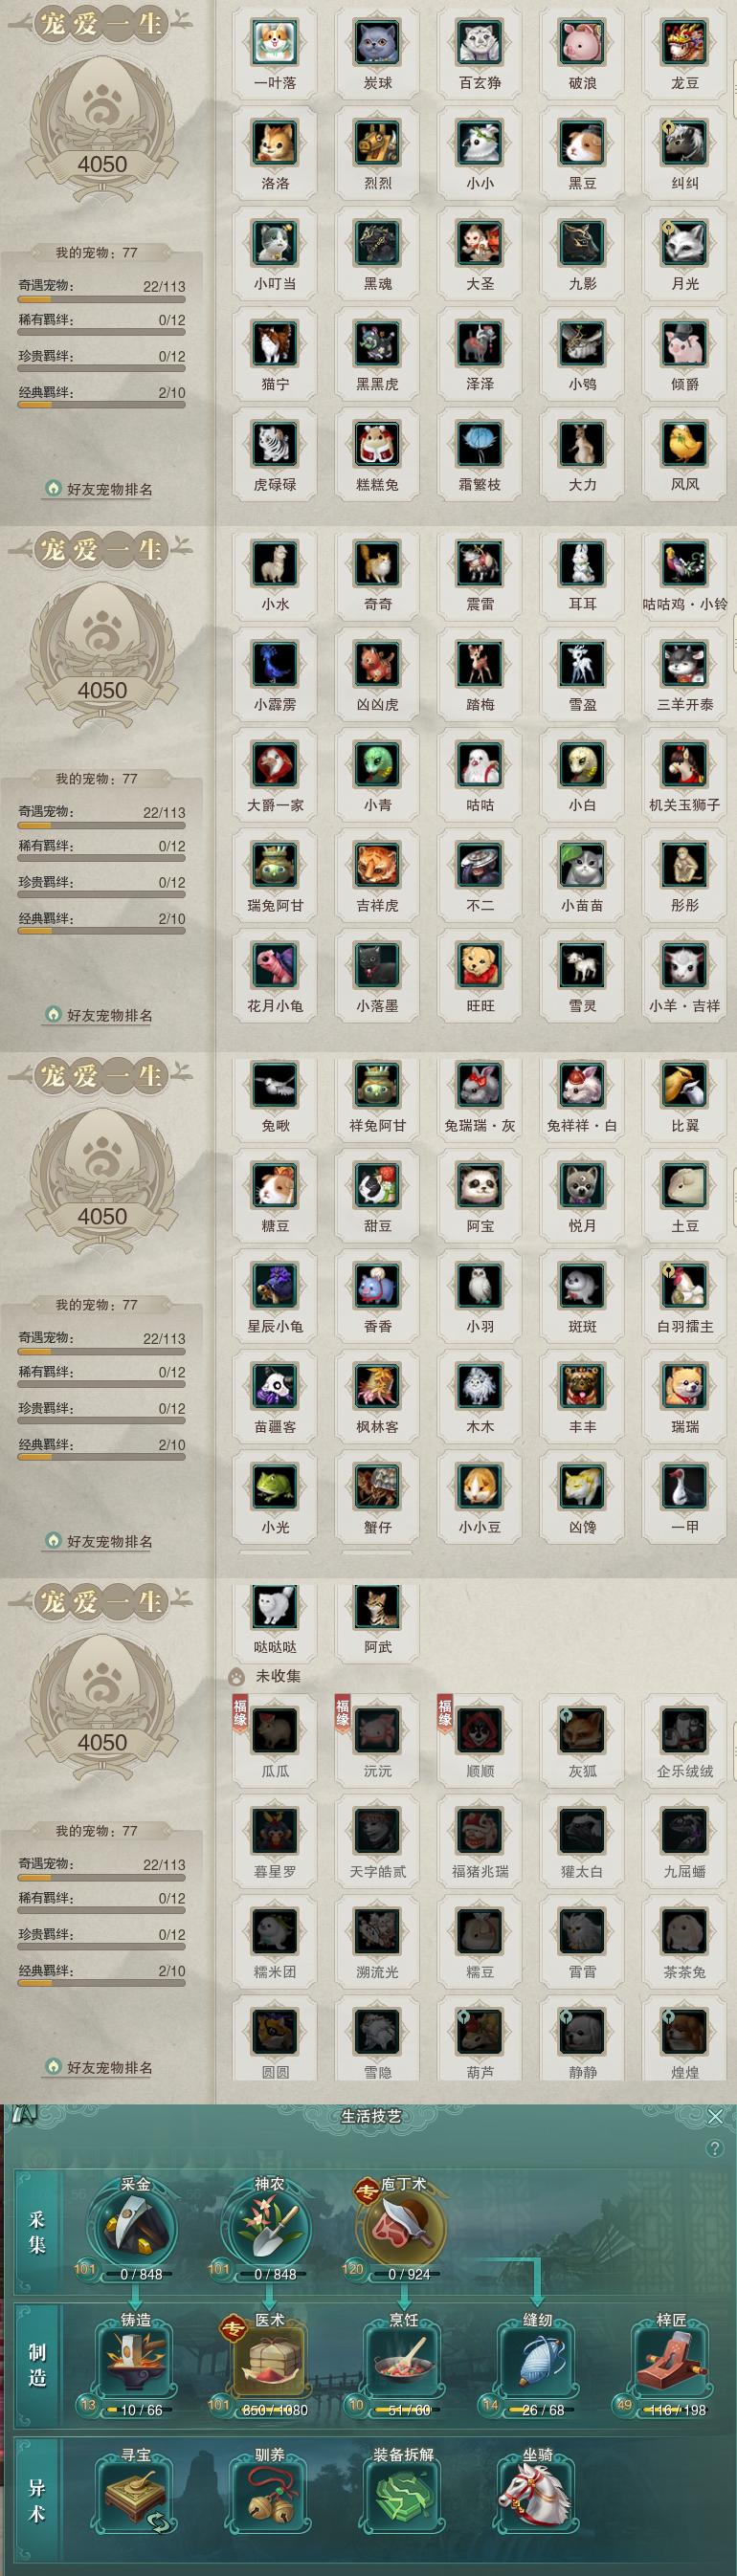Choose the 阿宝 panda pet icon

tap(480, 1185)
